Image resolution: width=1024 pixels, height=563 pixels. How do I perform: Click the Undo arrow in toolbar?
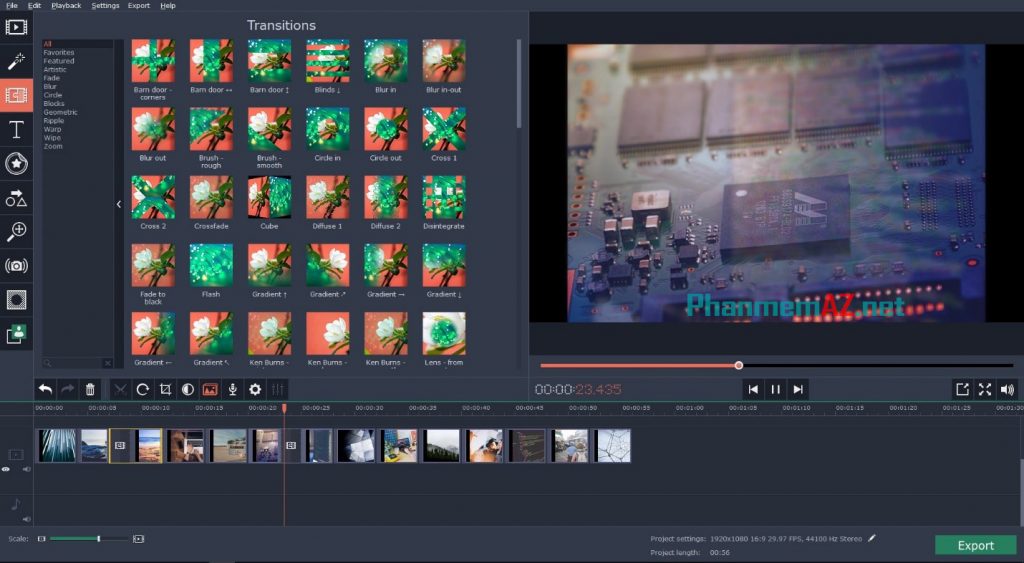pyautogui.click(x=45, y=389)
